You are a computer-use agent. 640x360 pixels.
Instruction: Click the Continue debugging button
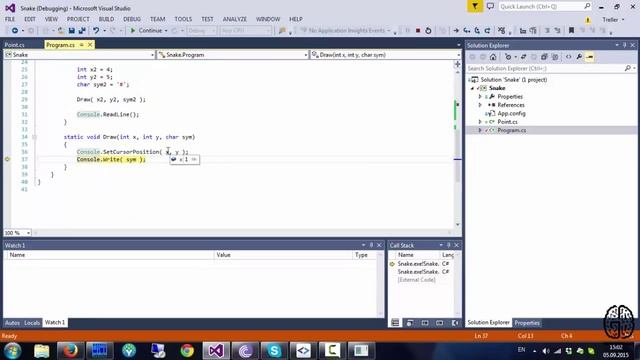(x=146, y=31)
